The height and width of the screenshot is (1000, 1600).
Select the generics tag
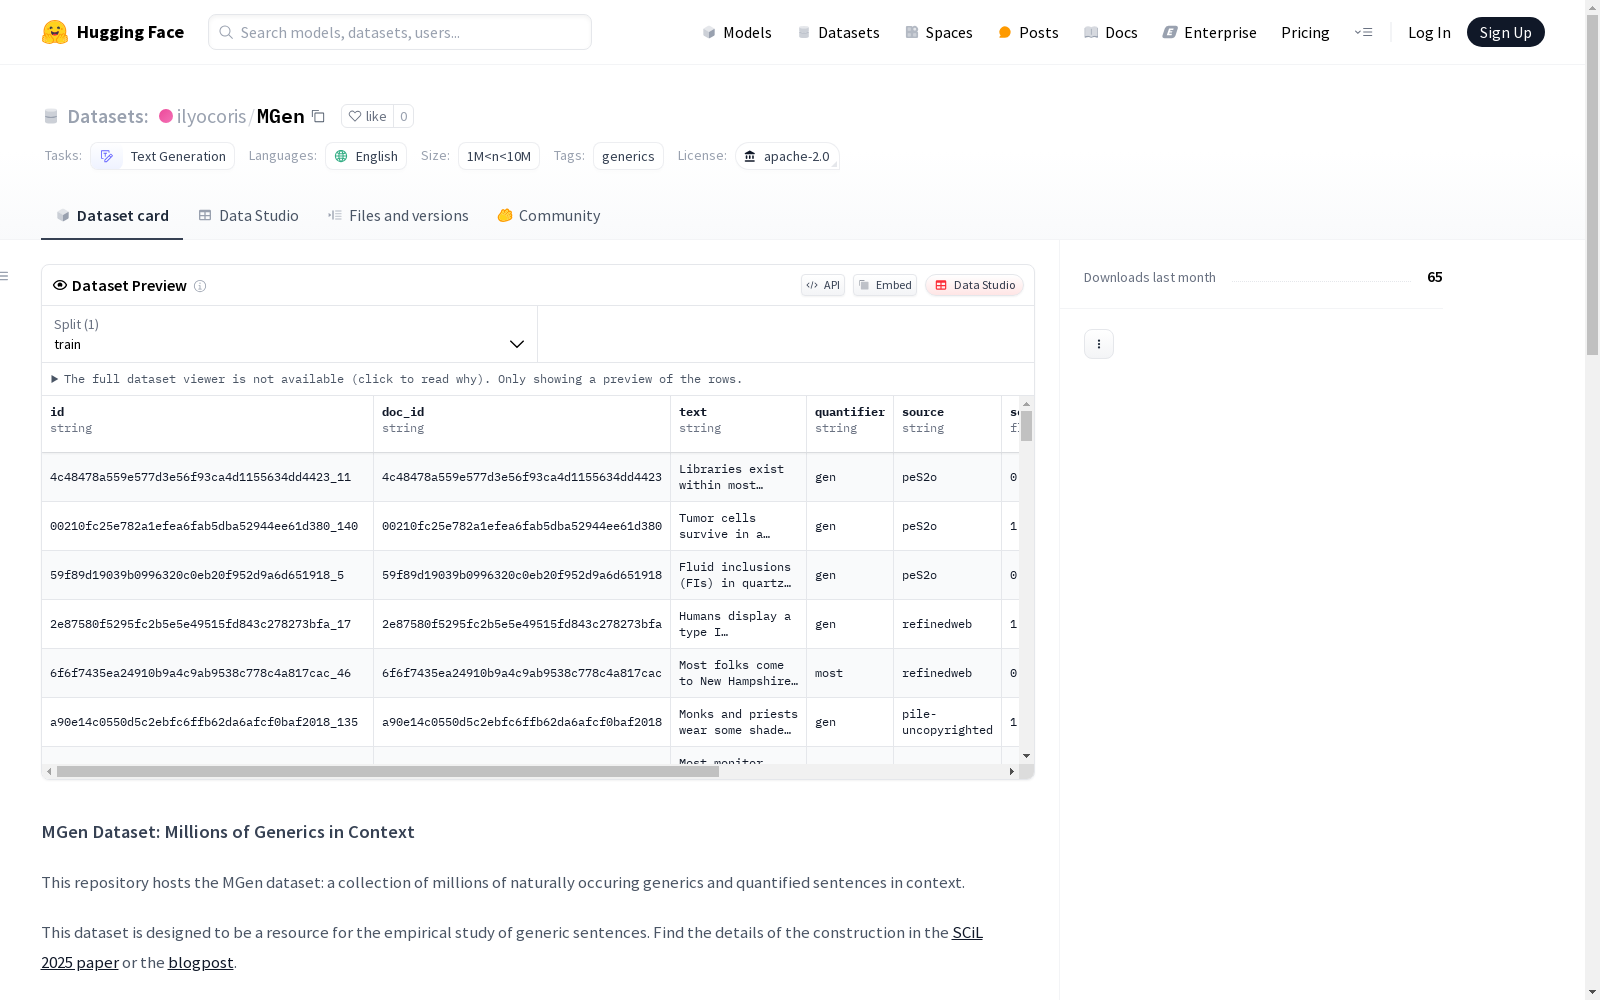coord(628,156)
